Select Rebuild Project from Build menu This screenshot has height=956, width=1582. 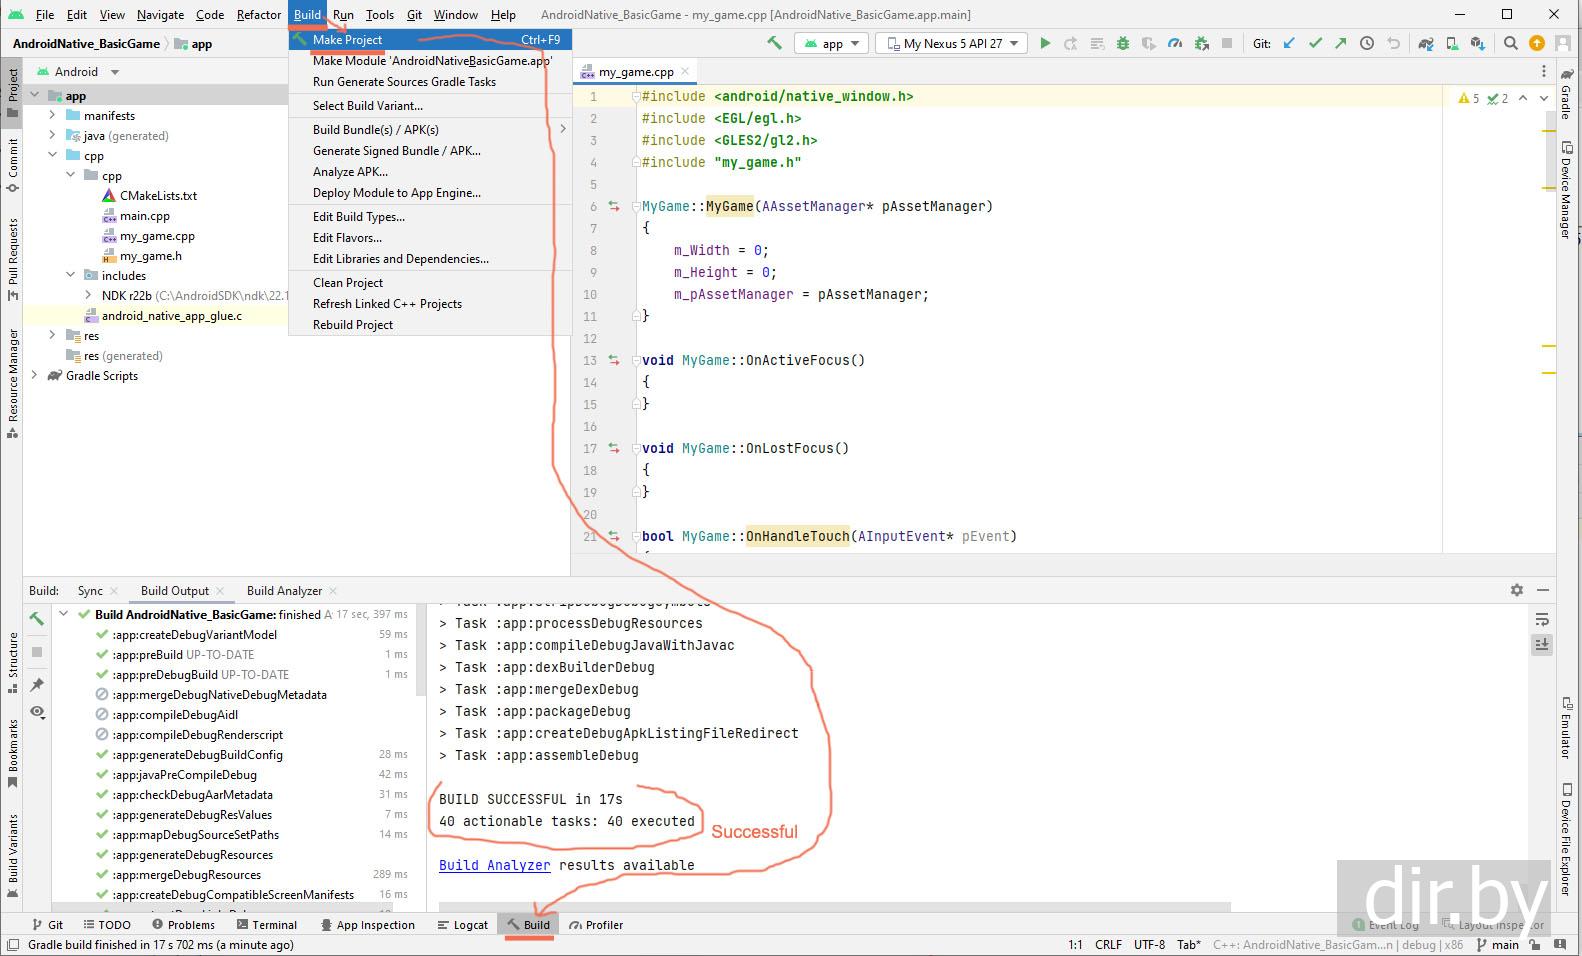pyautogui.click(x=352, y=325)
